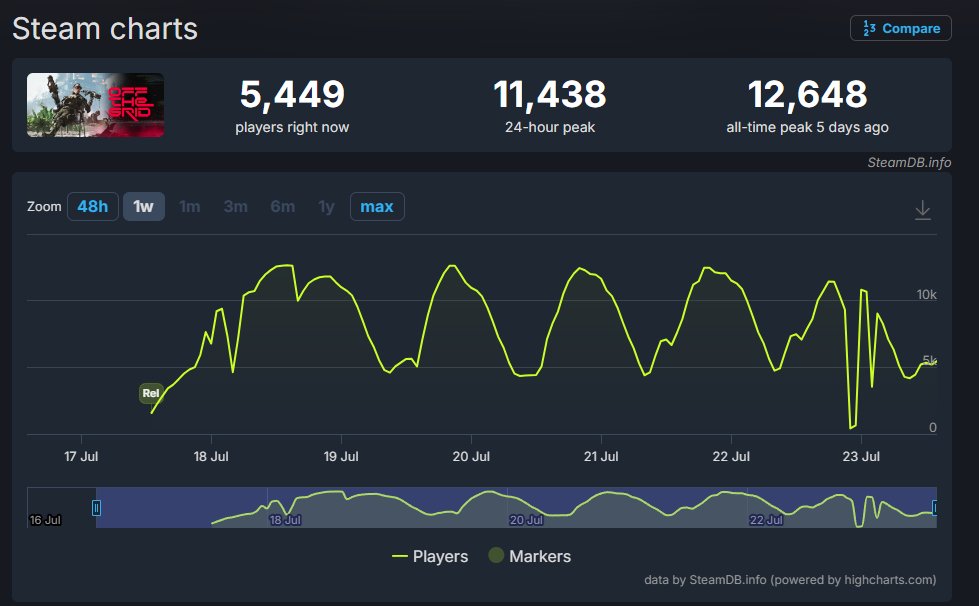Switch zoom to max
979x606 pixels.
377,207
